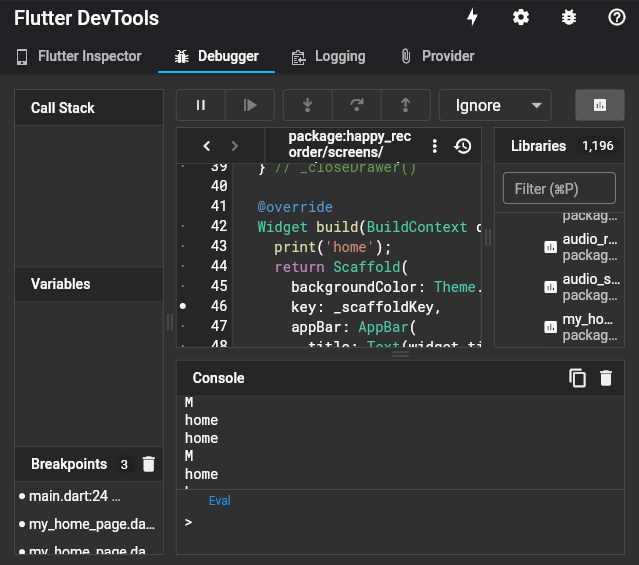Toggle breakpoint on line 46
639x565 pixels.
pos(183,306)
